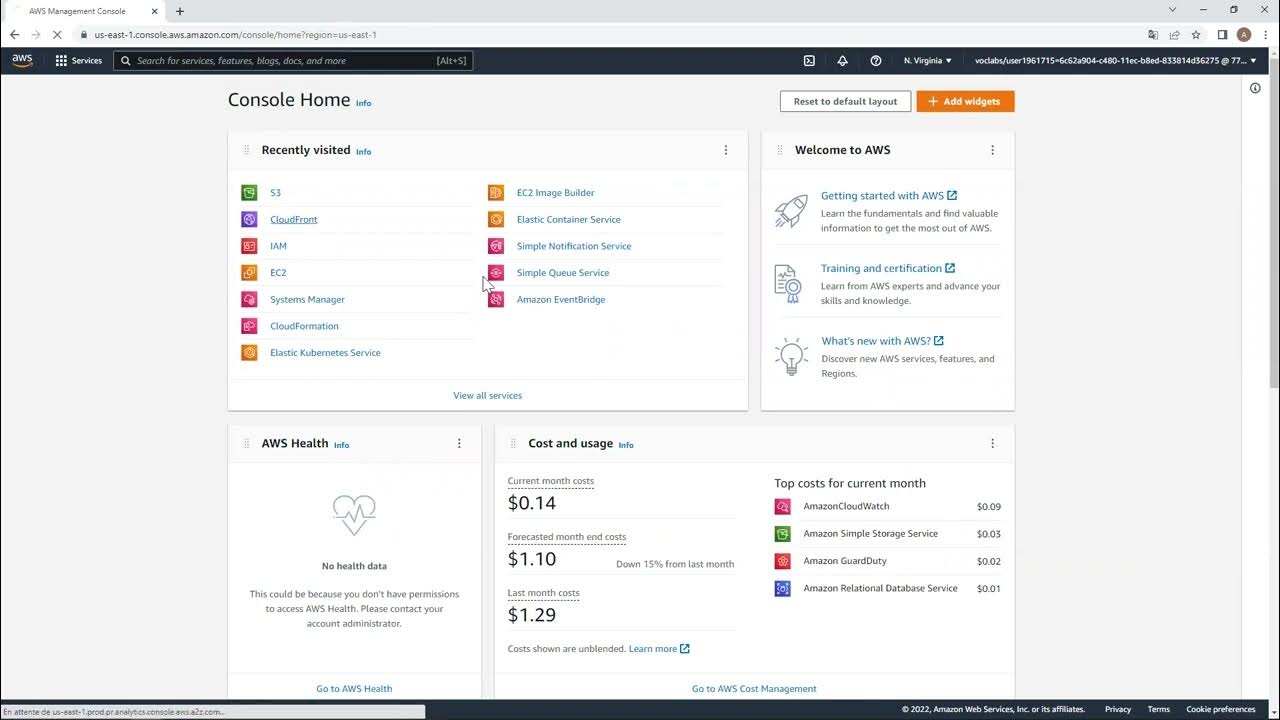This screenshot has width=1280, height=720.
Task: Click the IAM service icon
Action: coord(249,246)
